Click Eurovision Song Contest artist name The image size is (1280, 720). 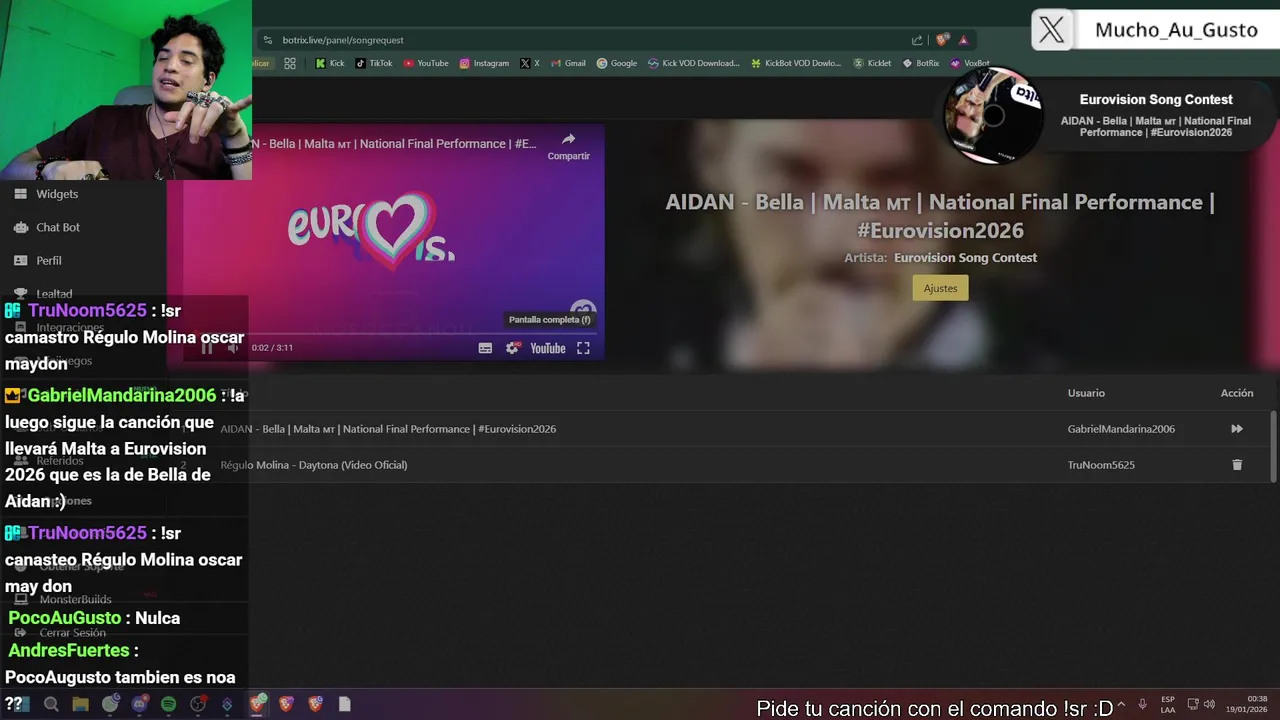click(965, 258)
